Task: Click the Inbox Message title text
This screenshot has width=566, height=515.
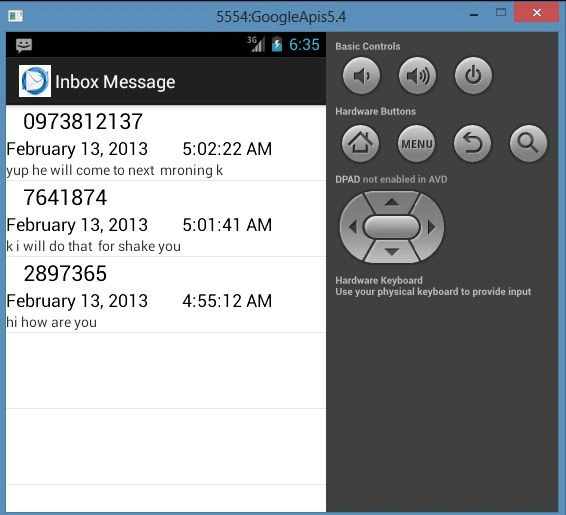Action: (x=115, y=82)
